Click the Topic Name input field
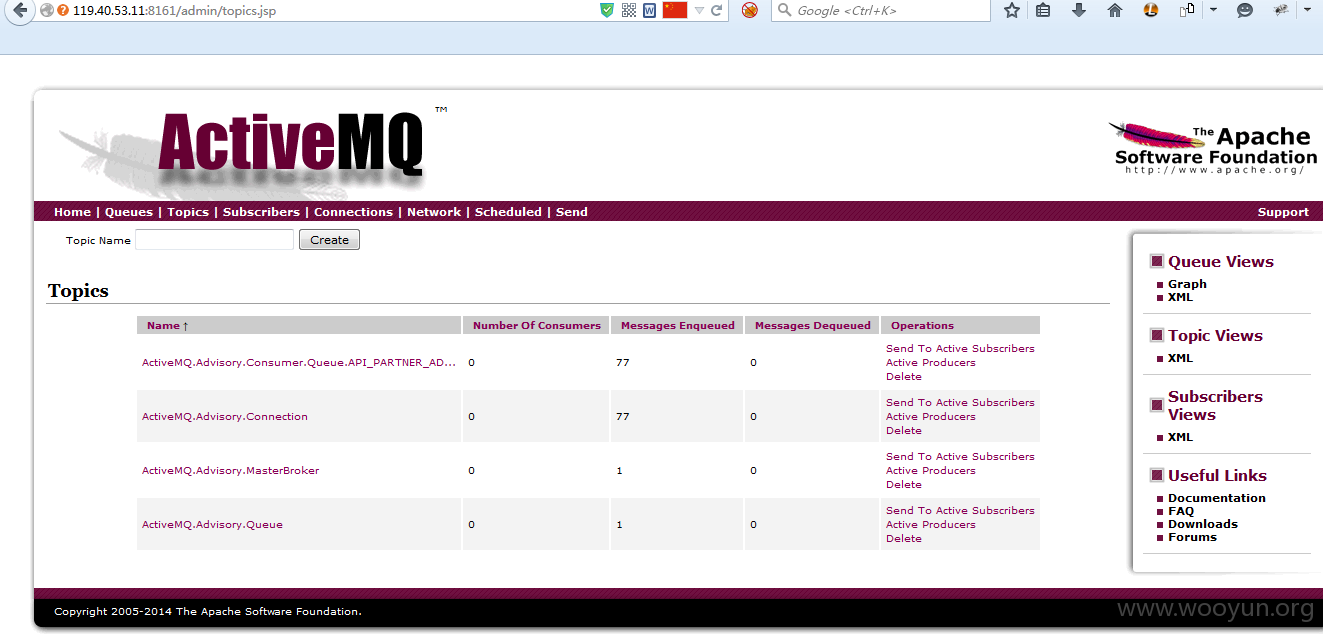 [x=214, y=240]
